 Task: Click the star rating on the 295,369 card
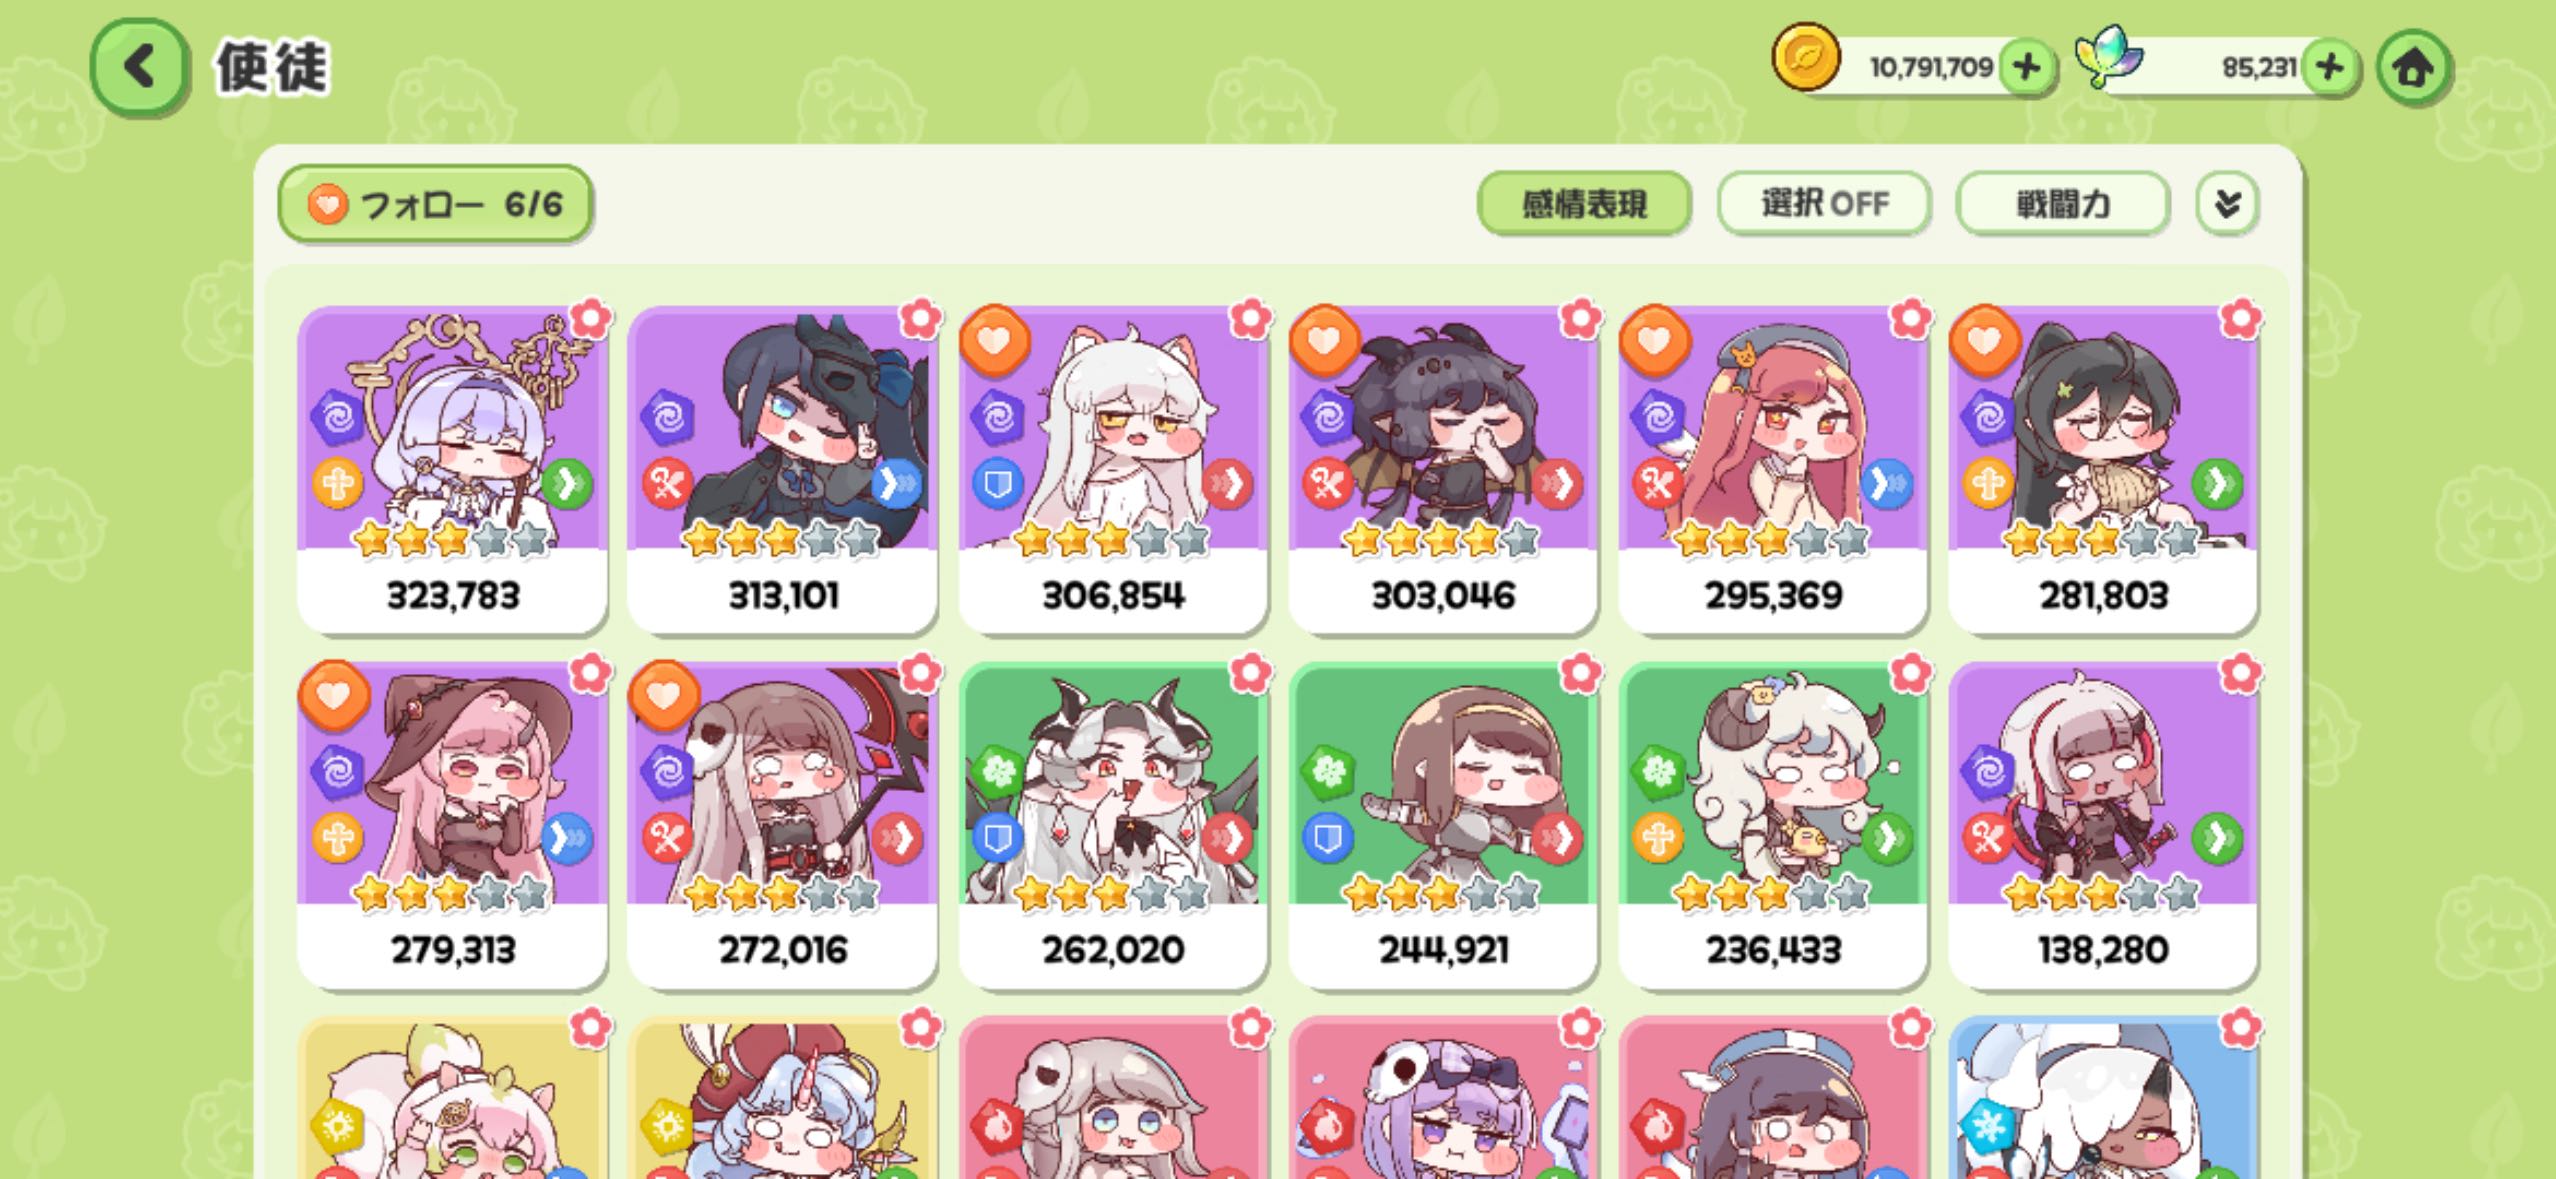tap(1771, 540)
